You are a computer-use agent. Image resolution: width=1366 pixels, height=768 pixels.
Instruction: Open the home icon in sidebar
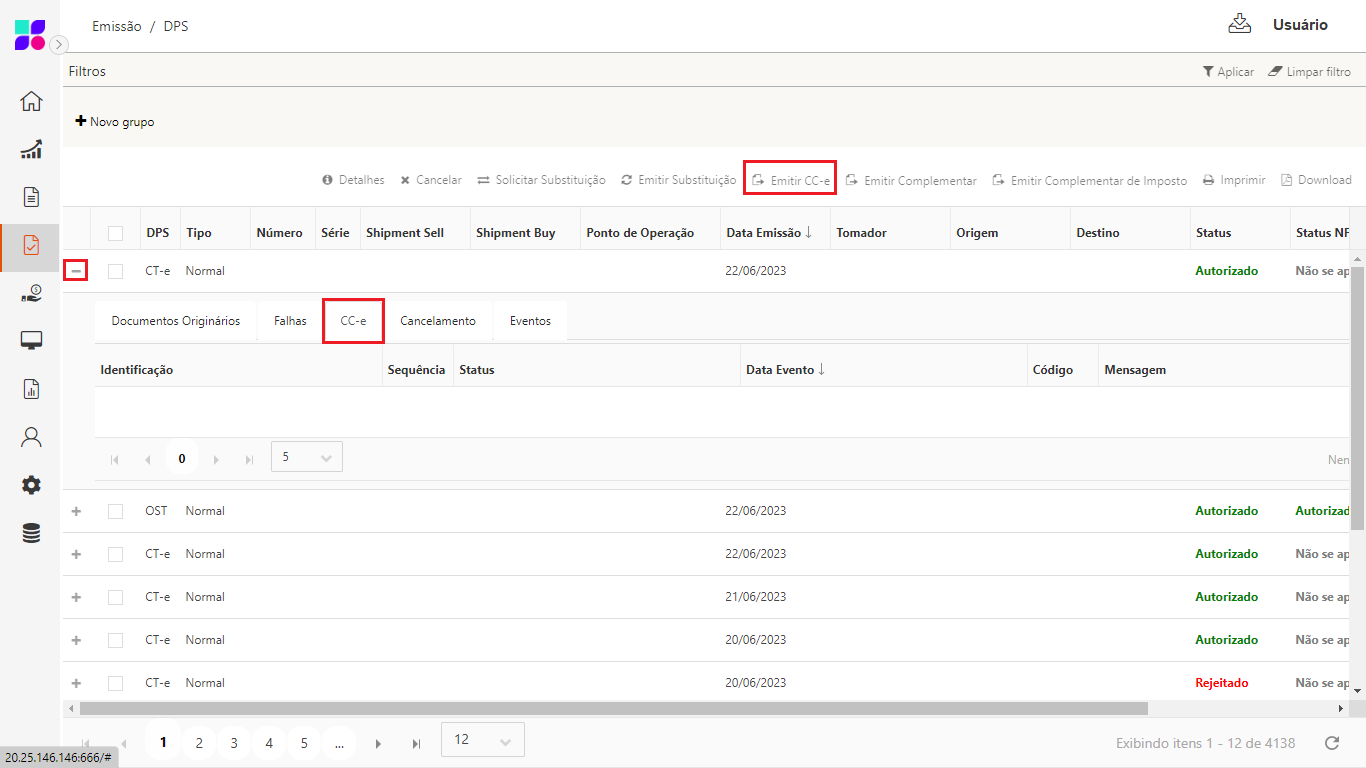[31, 101]
